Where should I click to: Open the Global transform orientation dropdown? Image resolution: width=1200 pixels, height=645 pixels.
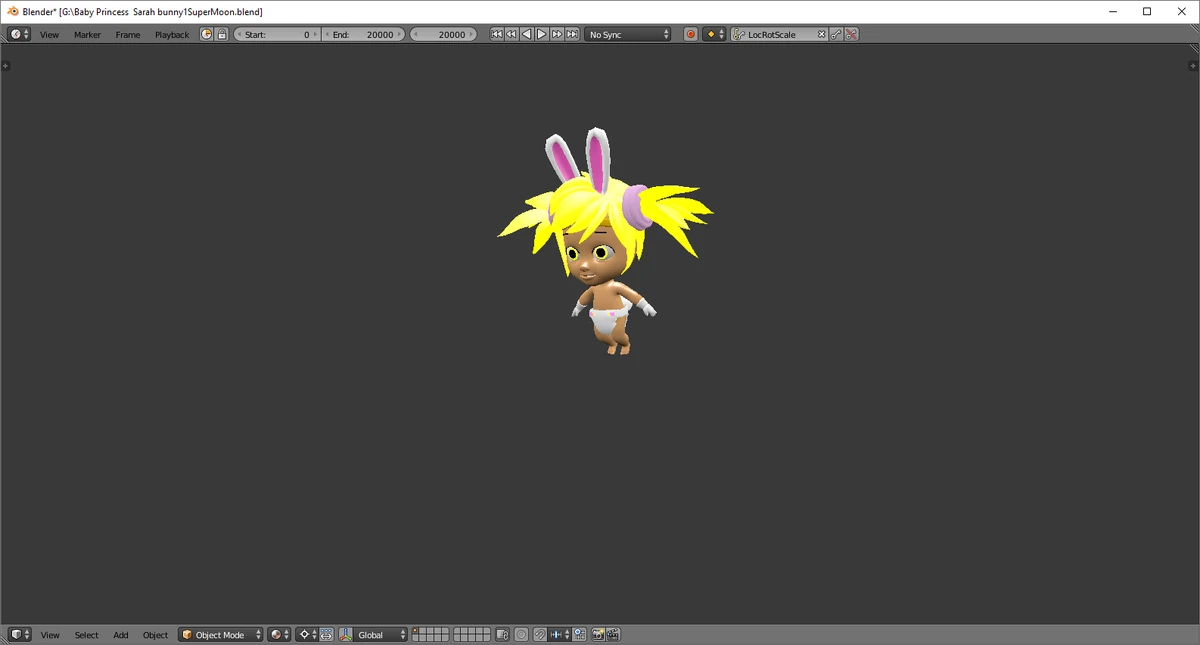click(x=375, y=634)
